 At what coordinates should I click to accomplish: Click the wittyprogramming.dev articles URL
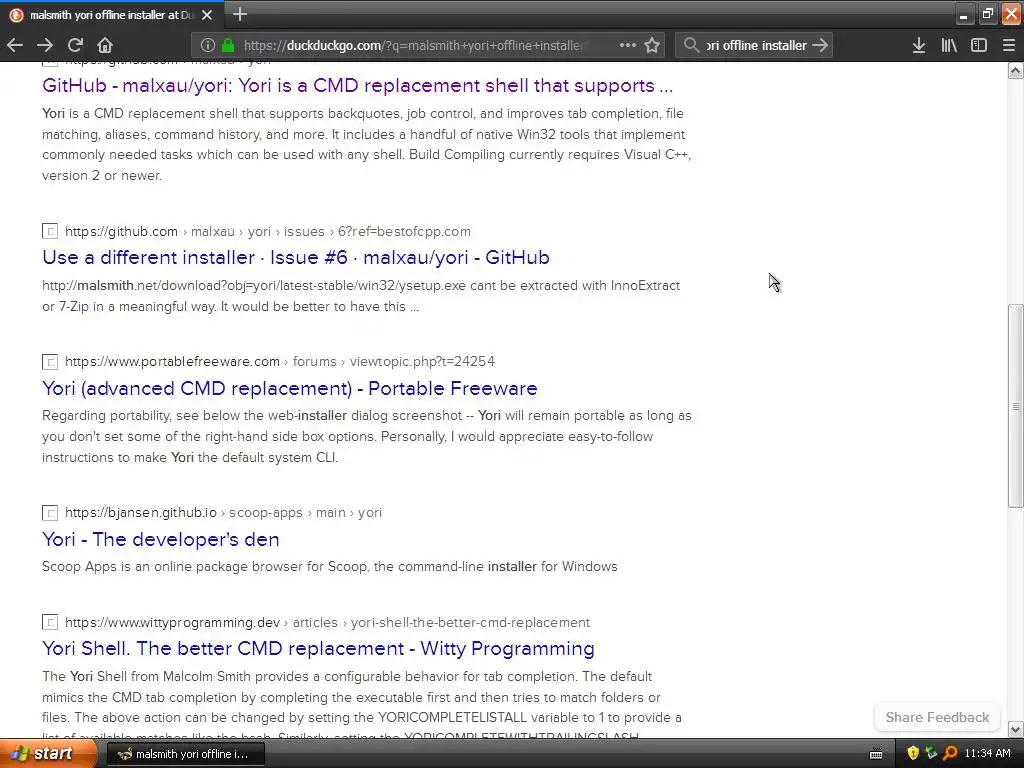[327, 622]
